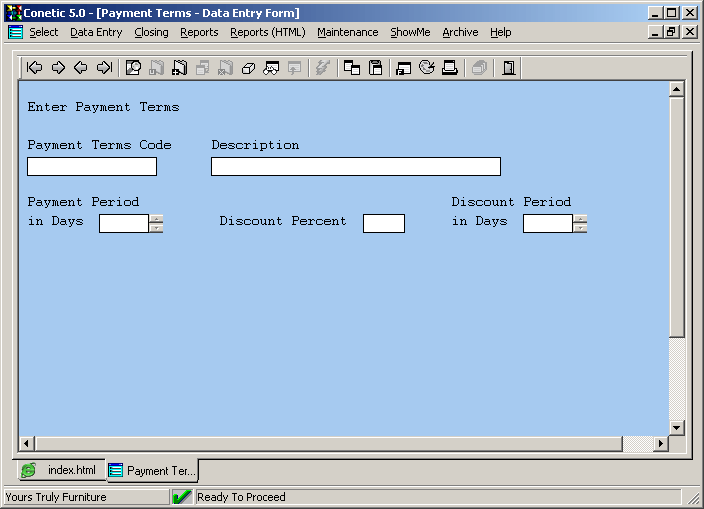Click the find record magnifier icon
Image resolution: width=704 pixels, height=509 pixels.
click(x=133, y=68)
